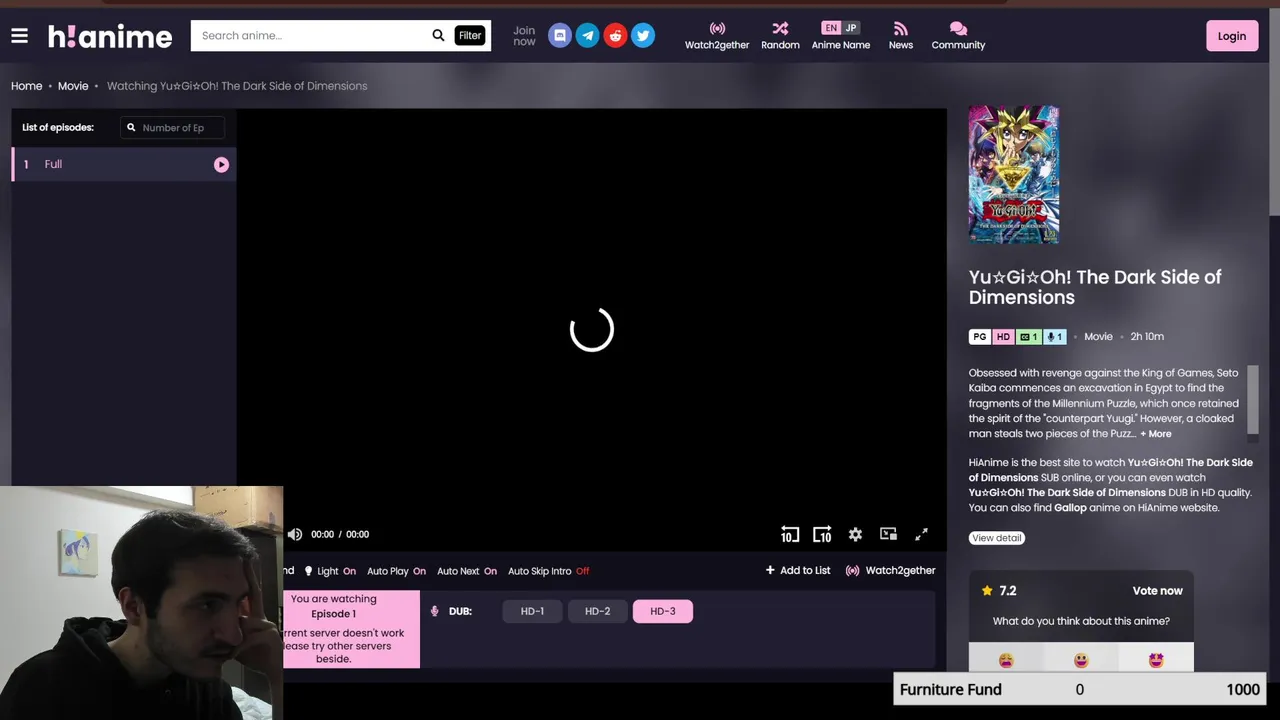Toggle the Light setting

click(329, 571)
